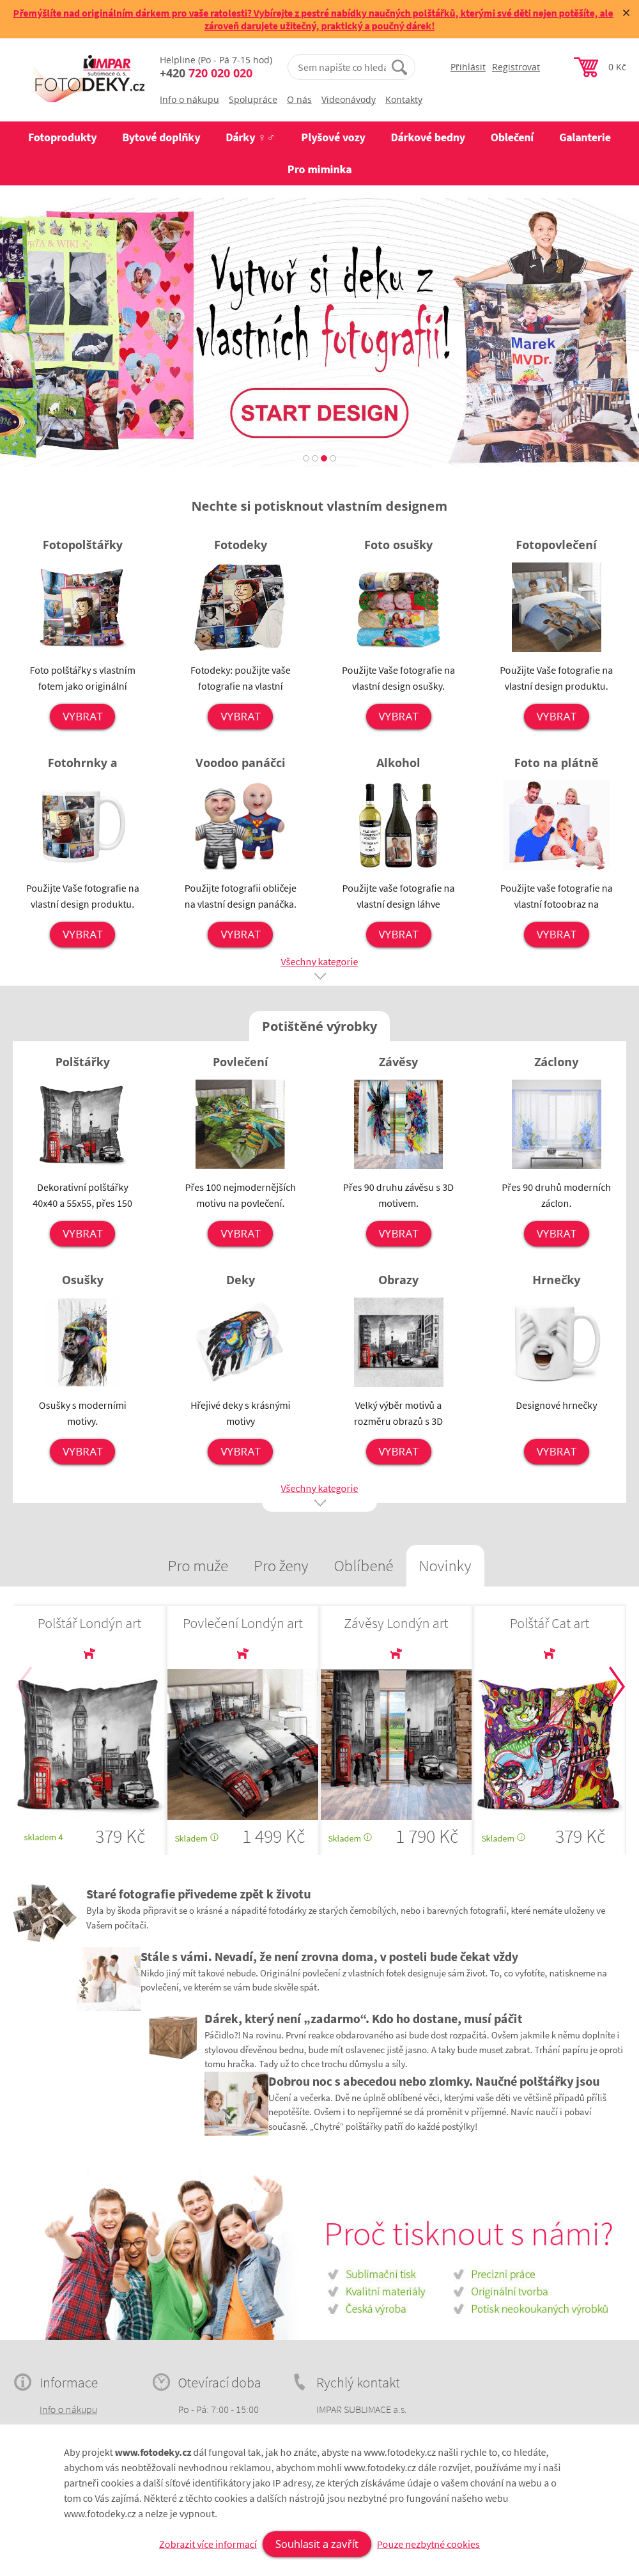Switch to the Pro ženy tab
Image resolution: width=639 pixels, height=2576 pixels.
pos(281,1566)
